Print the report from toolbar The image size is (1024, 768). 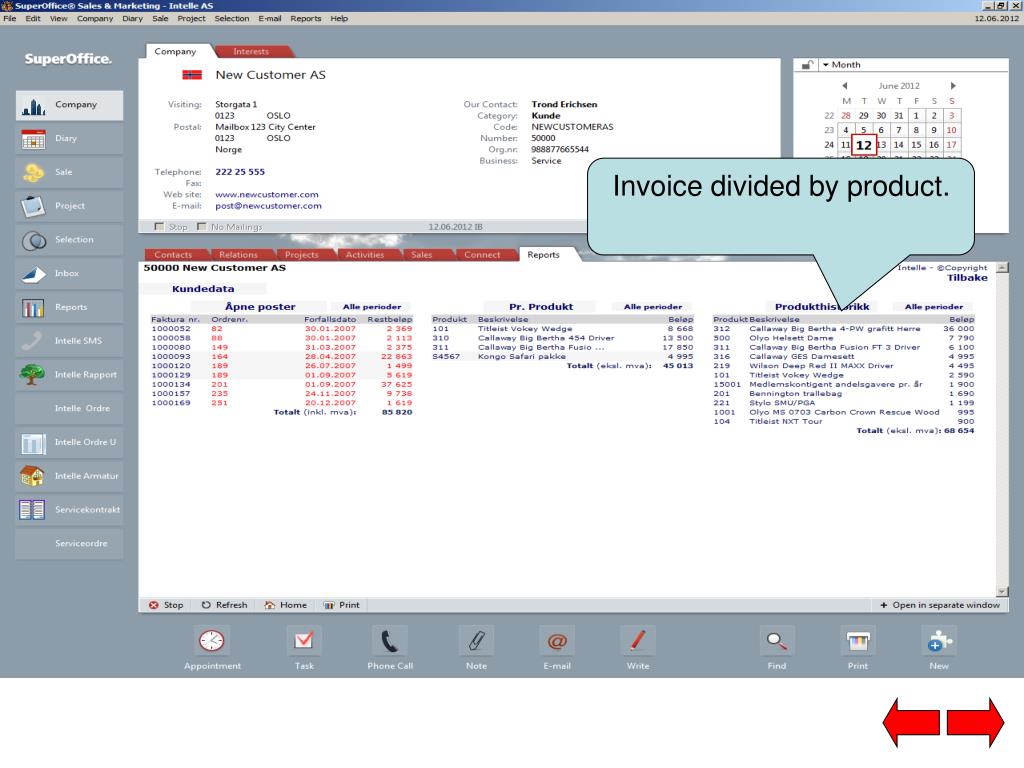pyautogui.click(x=342, y=605)
